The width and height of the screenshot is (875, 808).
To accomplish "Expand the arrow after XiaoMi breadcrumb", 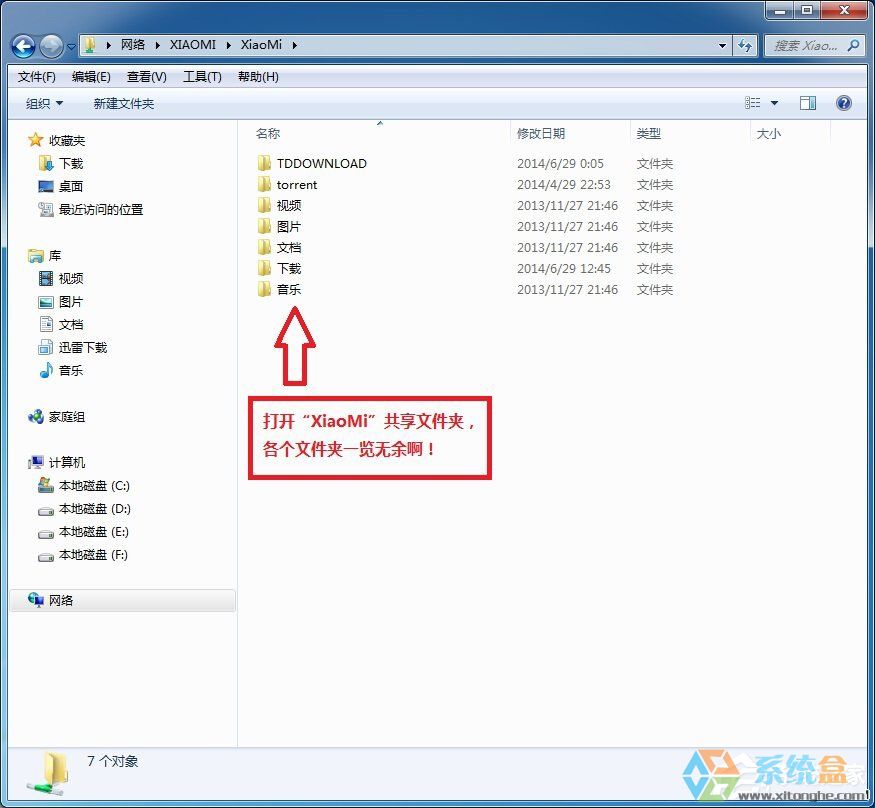I will (x=295, y=45).
